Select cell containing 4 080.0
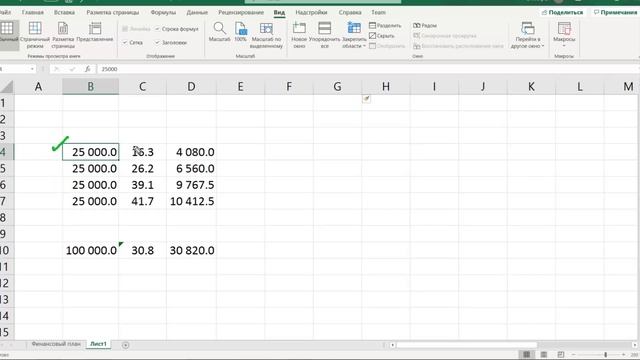The width and height of the screenshot is (640, 360). click(x=191, y=152)
